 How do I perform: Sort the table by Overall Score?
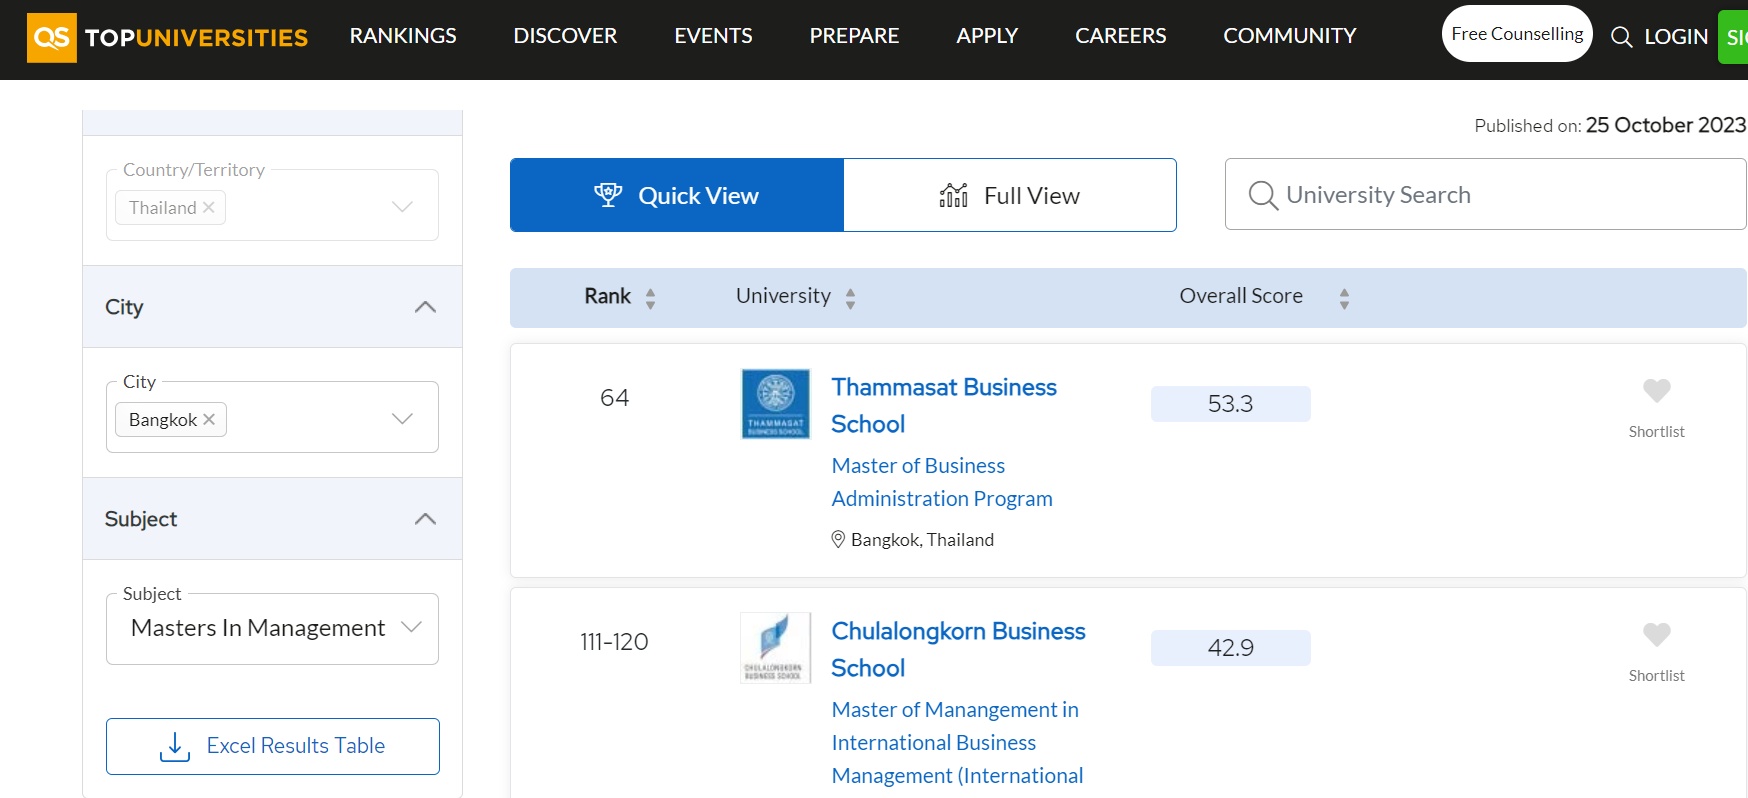[1344, 298]
